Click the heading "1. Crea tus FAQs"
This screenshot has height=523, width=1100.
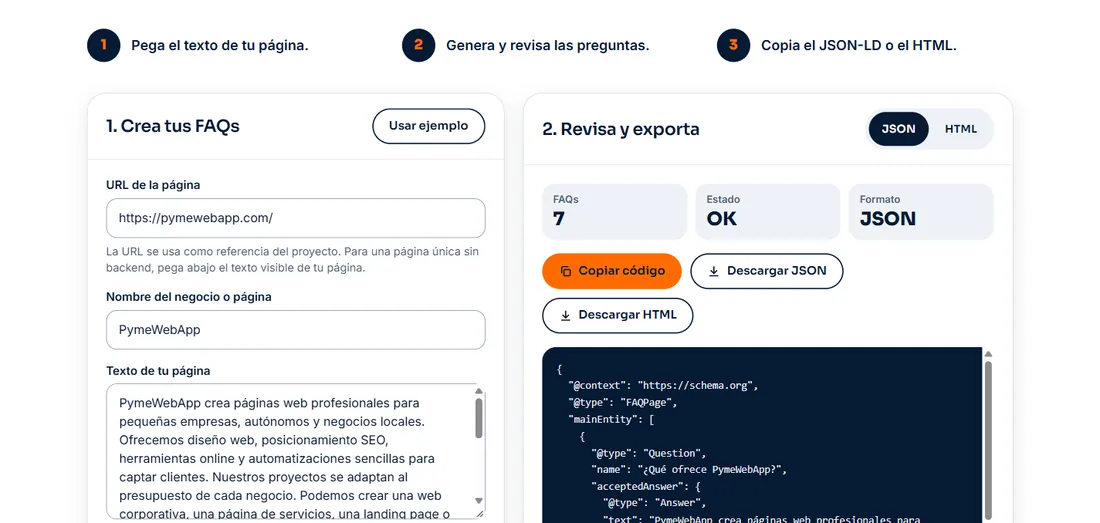[173, 126]
